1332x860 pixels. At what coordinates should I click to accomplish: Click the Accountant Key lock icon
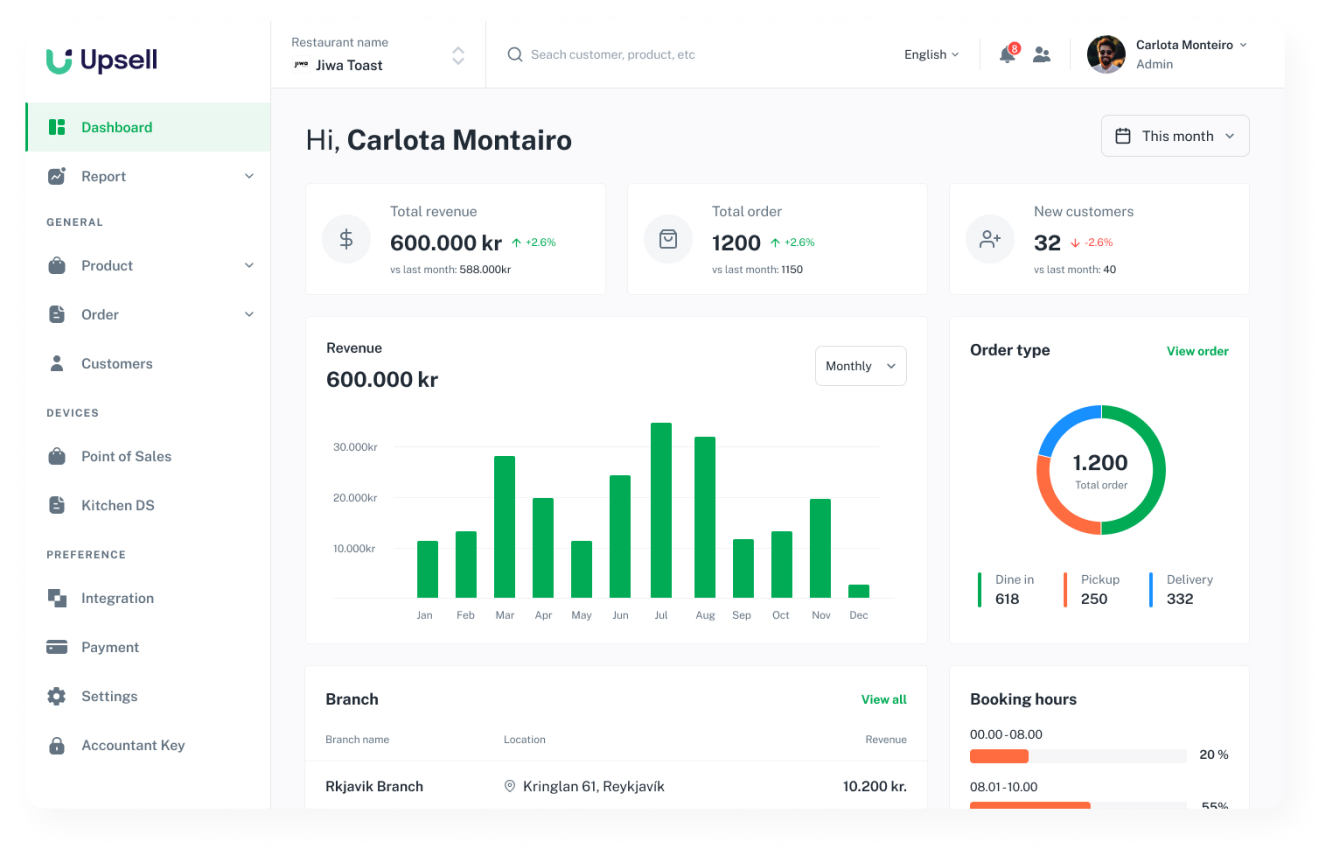(x=57, y=745)
